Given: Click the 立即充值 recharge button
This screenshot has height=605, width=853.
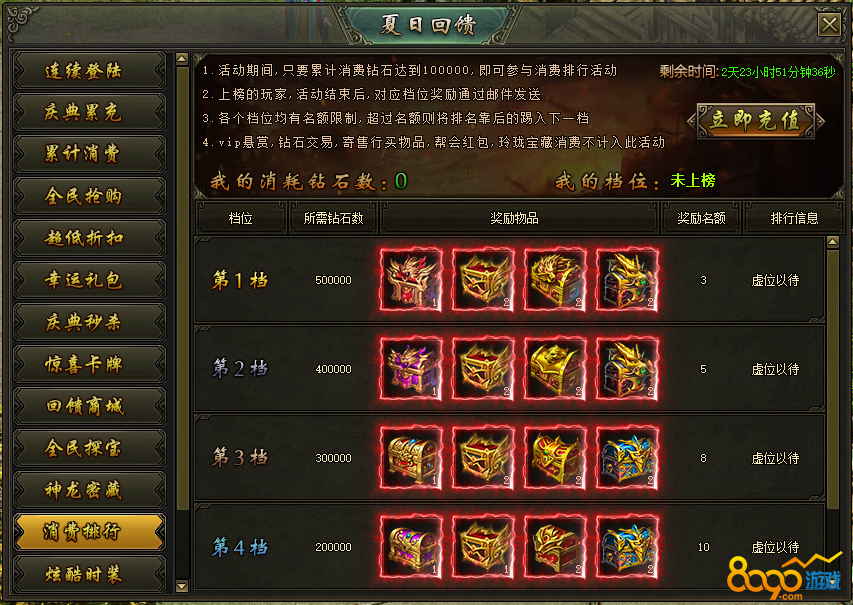Looking at the screenshot, I should (x=756, y=121).
